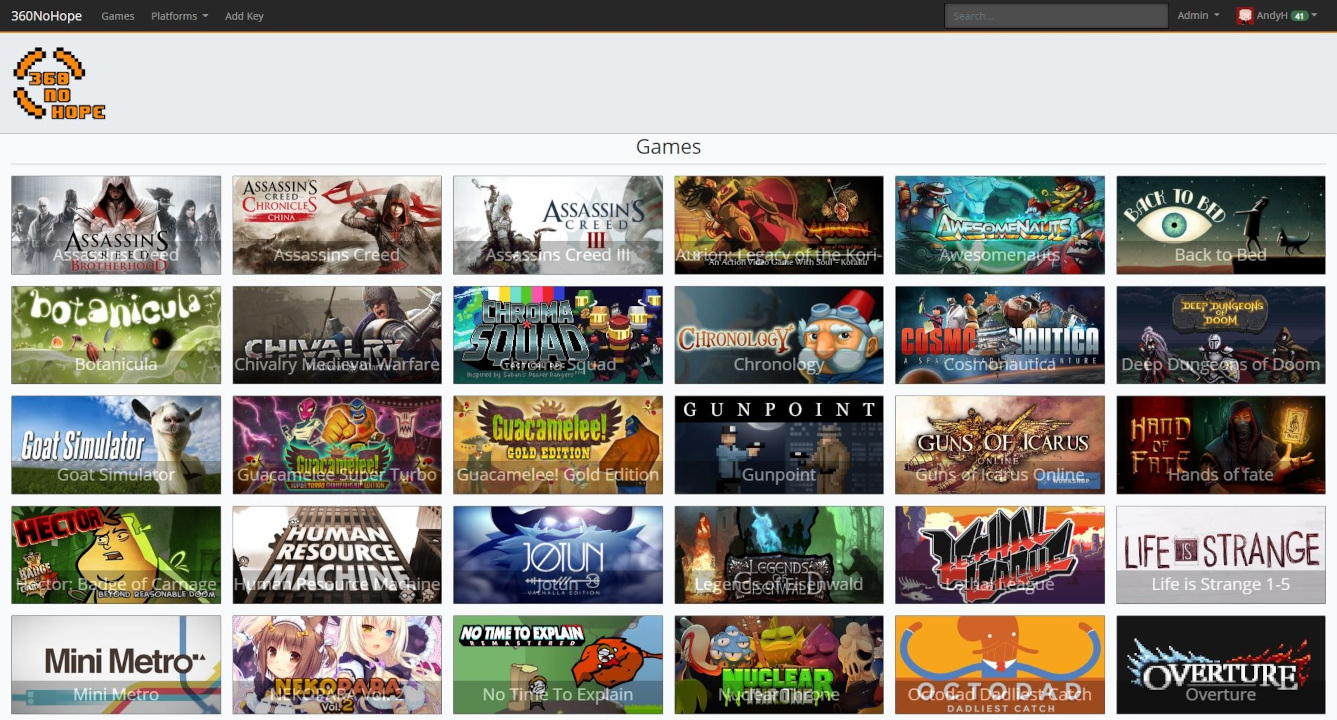
Task: Select Guns of Icarus Online card
Action: 1000,445
